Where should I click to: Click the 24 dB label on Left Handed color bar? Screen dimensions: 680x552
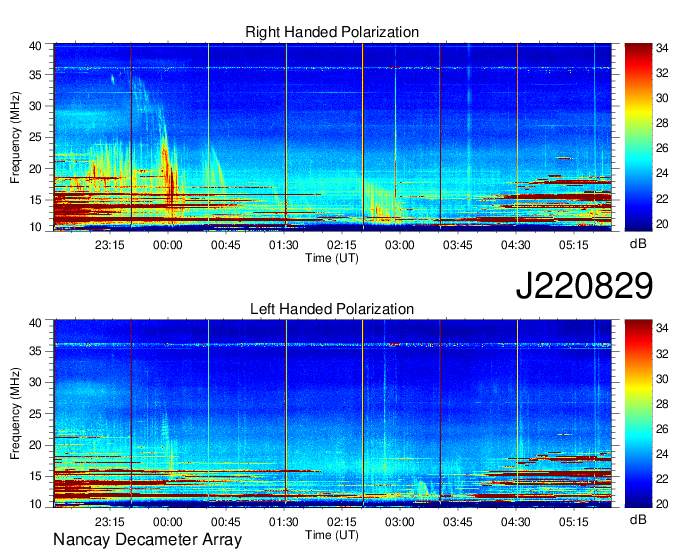(662, 454)
